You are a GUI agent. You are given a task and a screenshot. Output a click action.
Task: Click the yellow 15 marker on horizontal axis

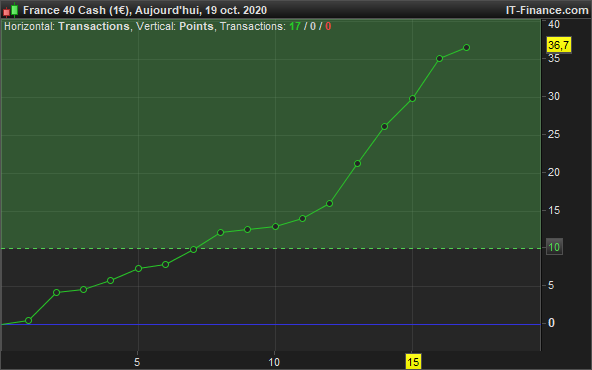[413, 362]
